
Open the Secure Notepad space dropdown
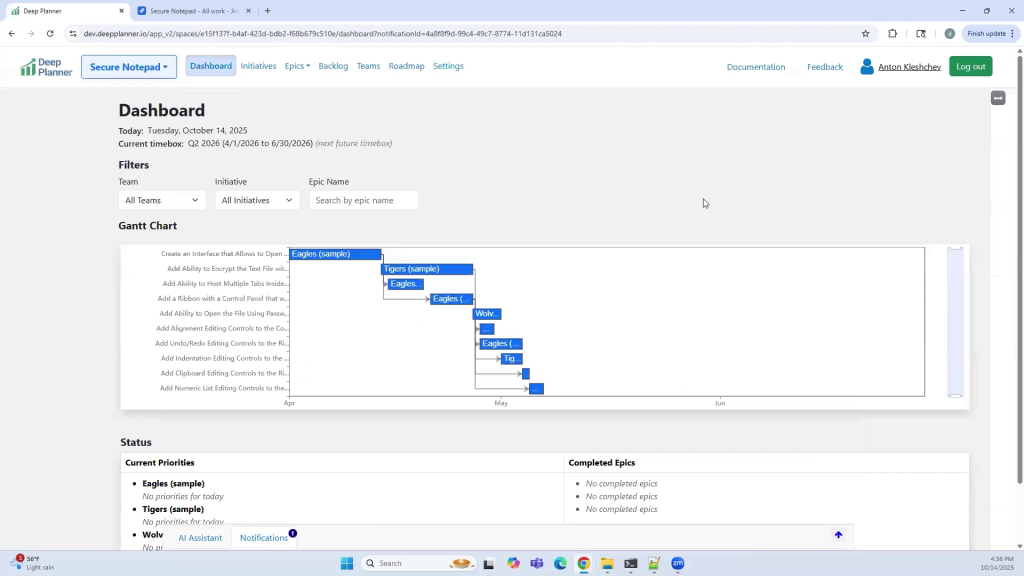coord(129,67)
